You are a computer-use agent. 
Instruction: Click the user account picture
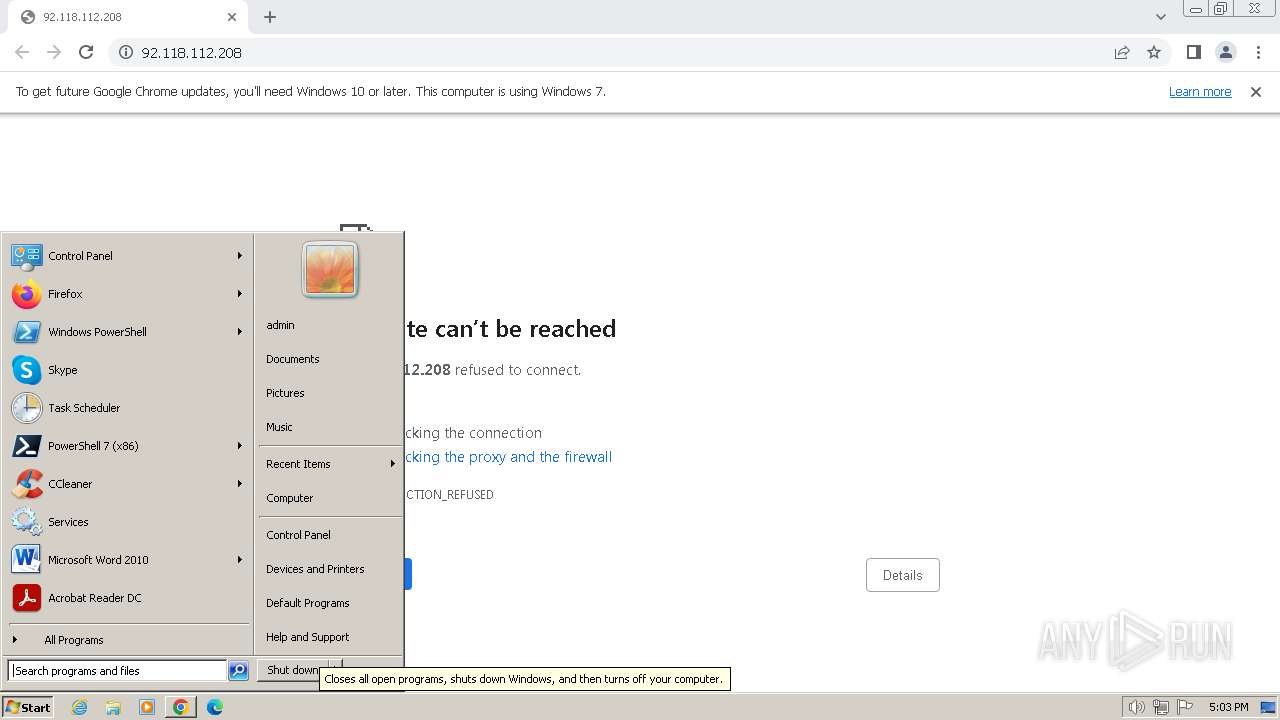point(330,269)
